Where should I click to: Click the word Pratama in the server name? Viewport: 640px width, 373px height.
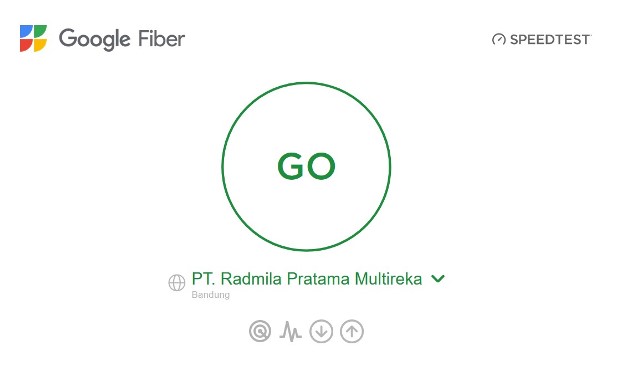click(x=318, y=279)
